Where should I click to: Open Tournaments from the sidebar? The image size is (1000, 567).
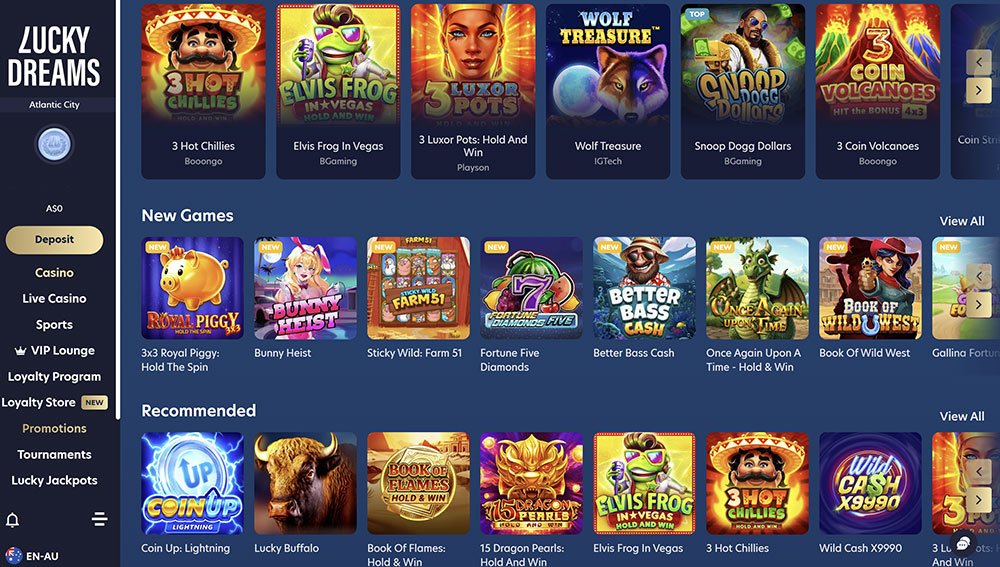click(x=54, y=455)
